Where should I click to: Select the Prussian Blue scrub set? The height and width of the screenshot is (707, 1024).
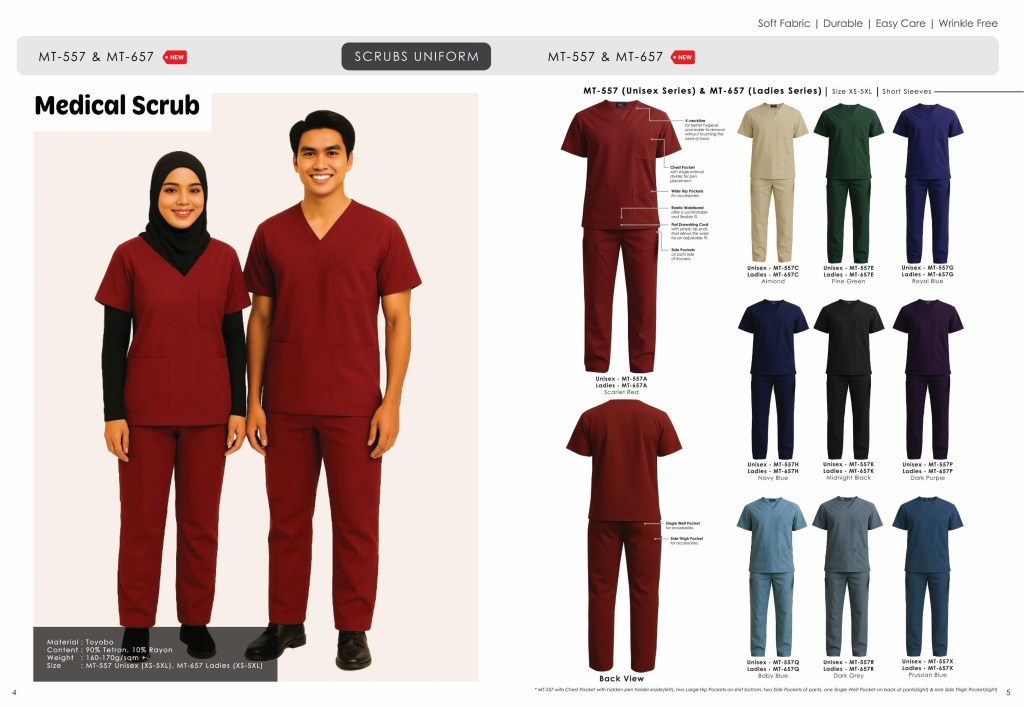click(x=927, y=576)
